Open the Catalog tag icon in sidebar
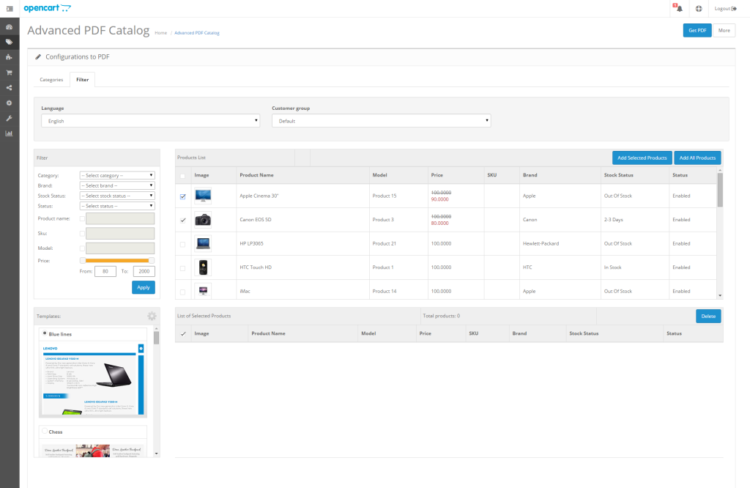Screen dimensions: 750x488 pyautogui.click(x=9, y=42)
